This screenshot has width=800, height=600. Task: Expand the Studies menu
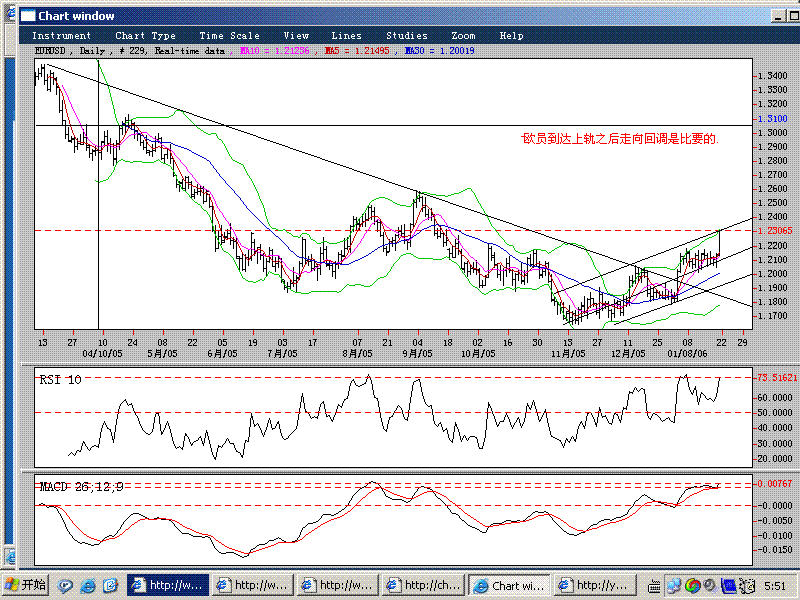[x=406, y=36]
